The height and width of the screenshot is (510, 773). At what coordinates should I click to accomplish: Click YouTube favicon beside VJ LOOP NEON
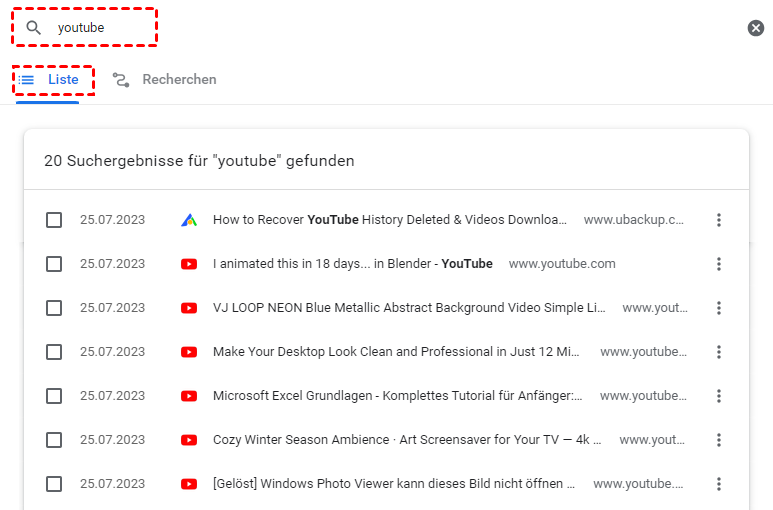(189, 308)
